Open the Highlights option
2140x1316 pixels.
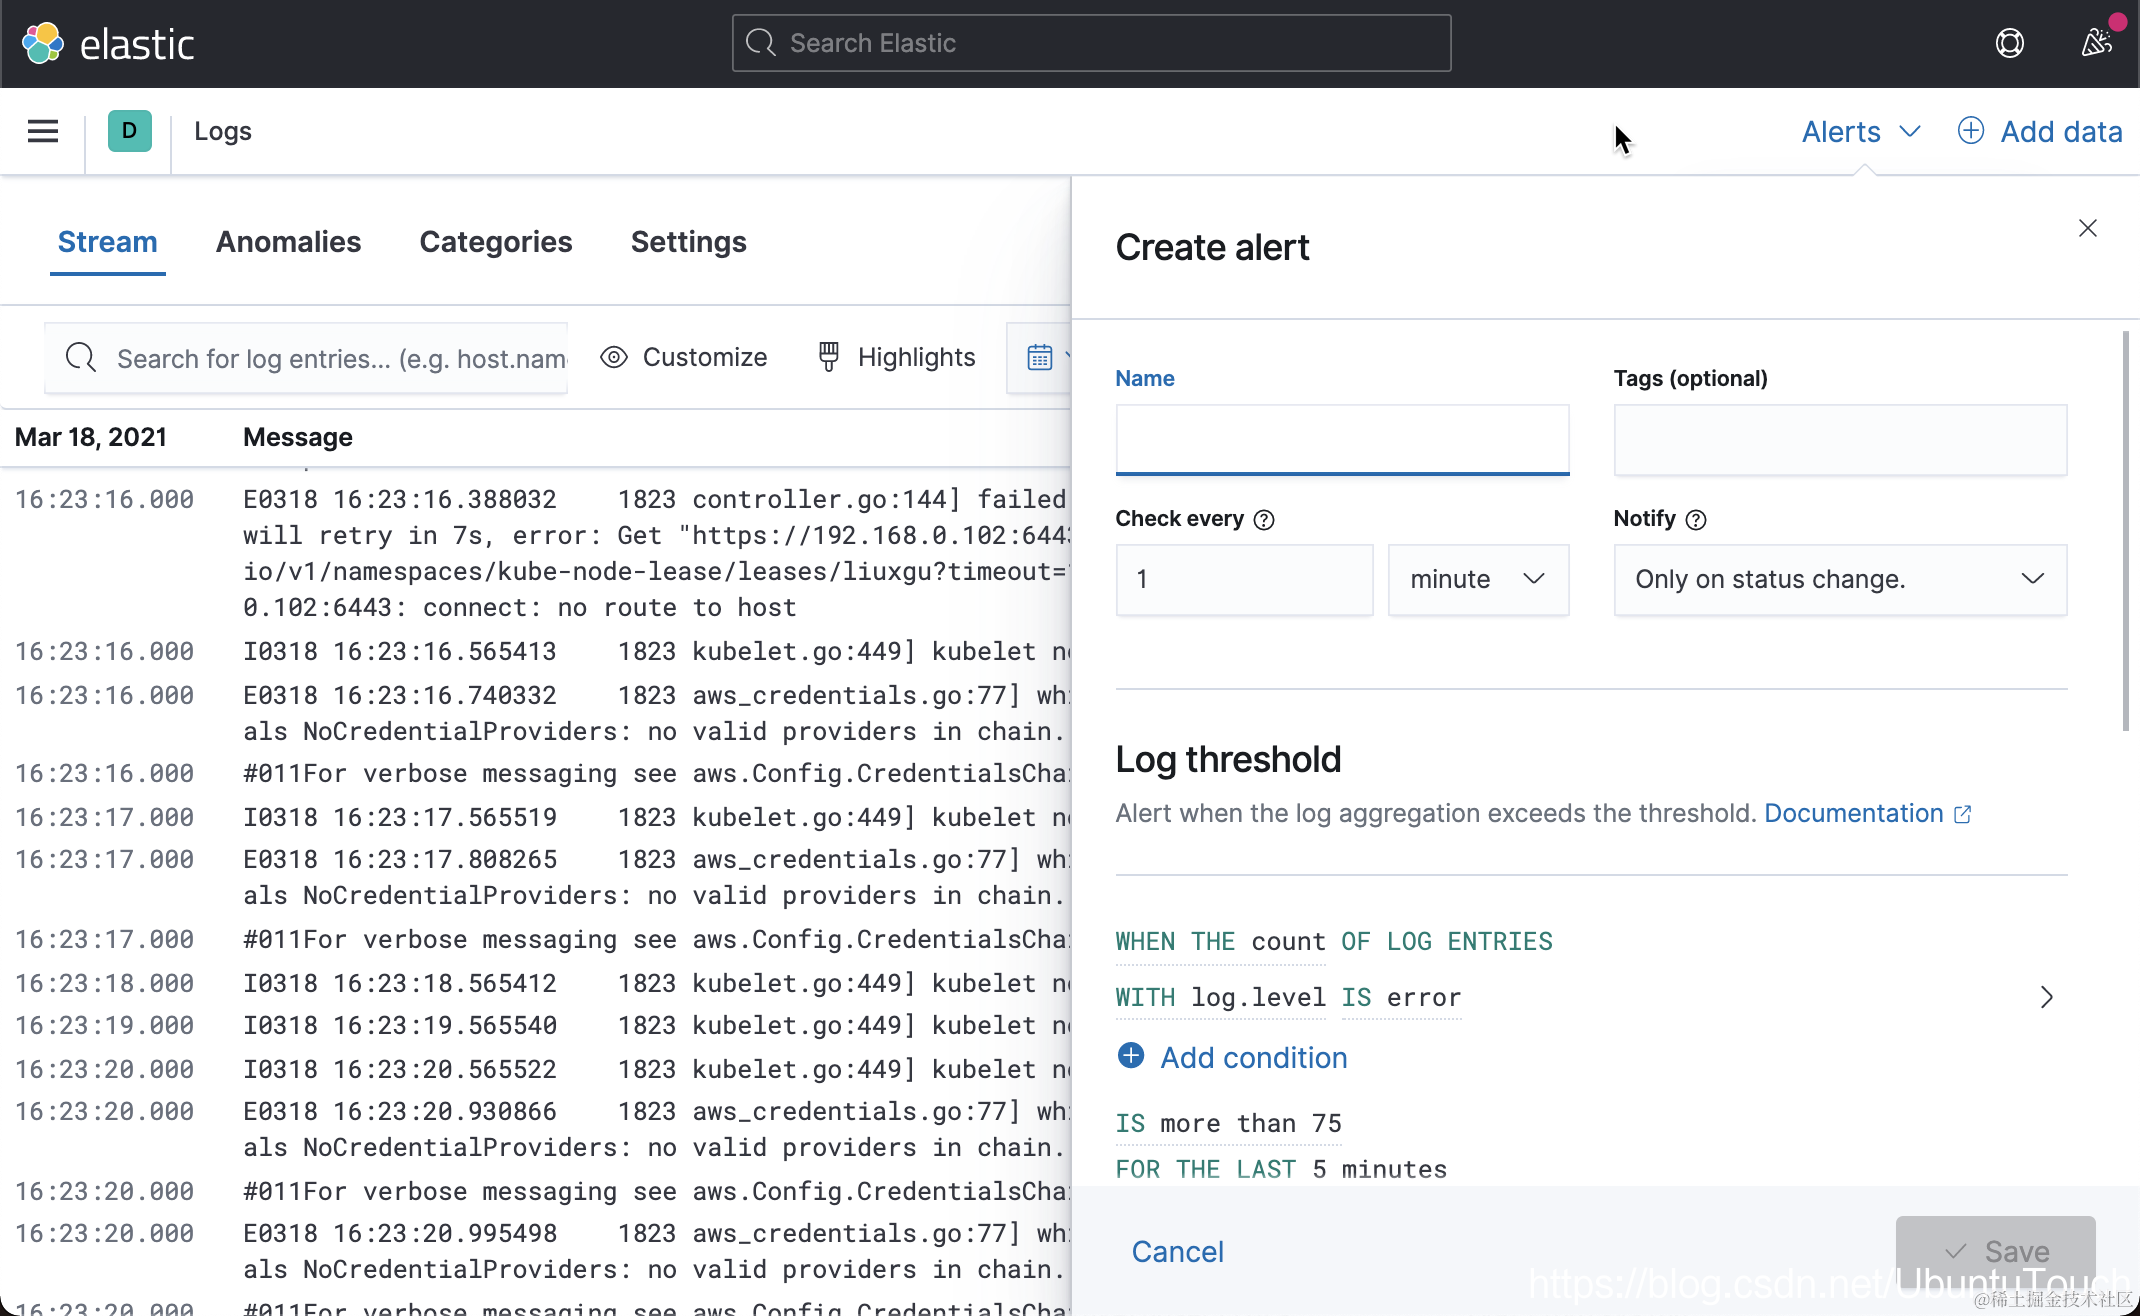[x=896, y=357]
